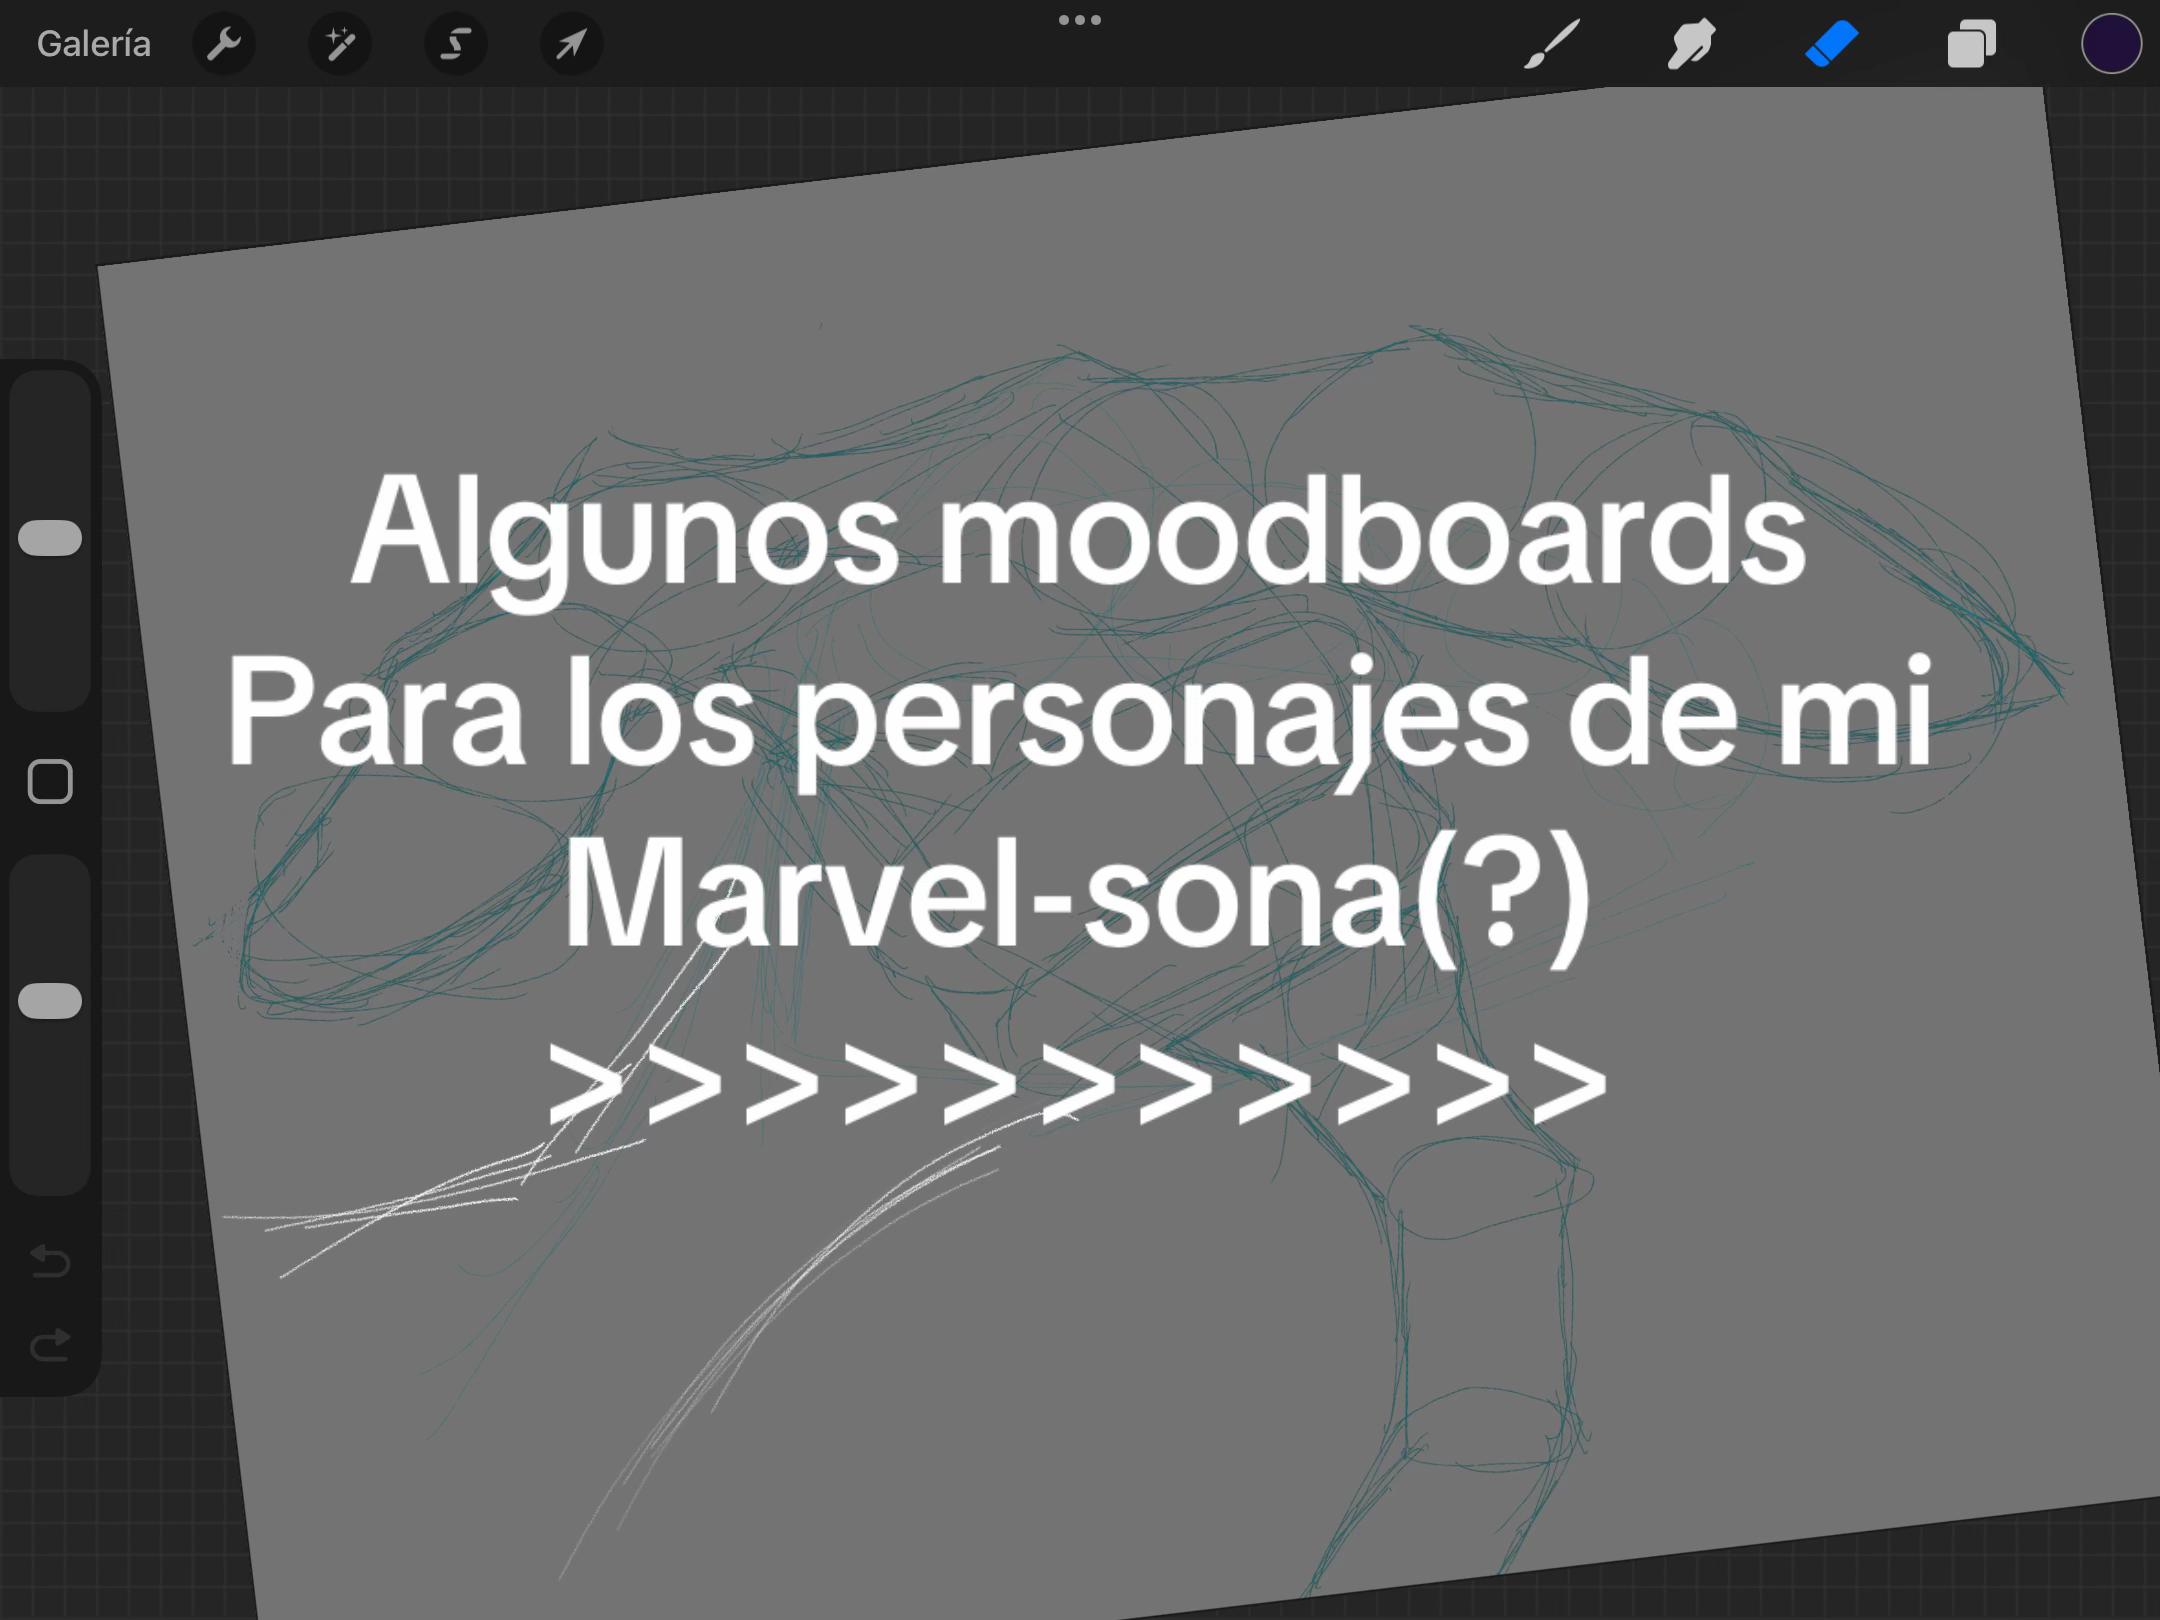Tap the square modify button in sidebar

click(x=50, y=782)
